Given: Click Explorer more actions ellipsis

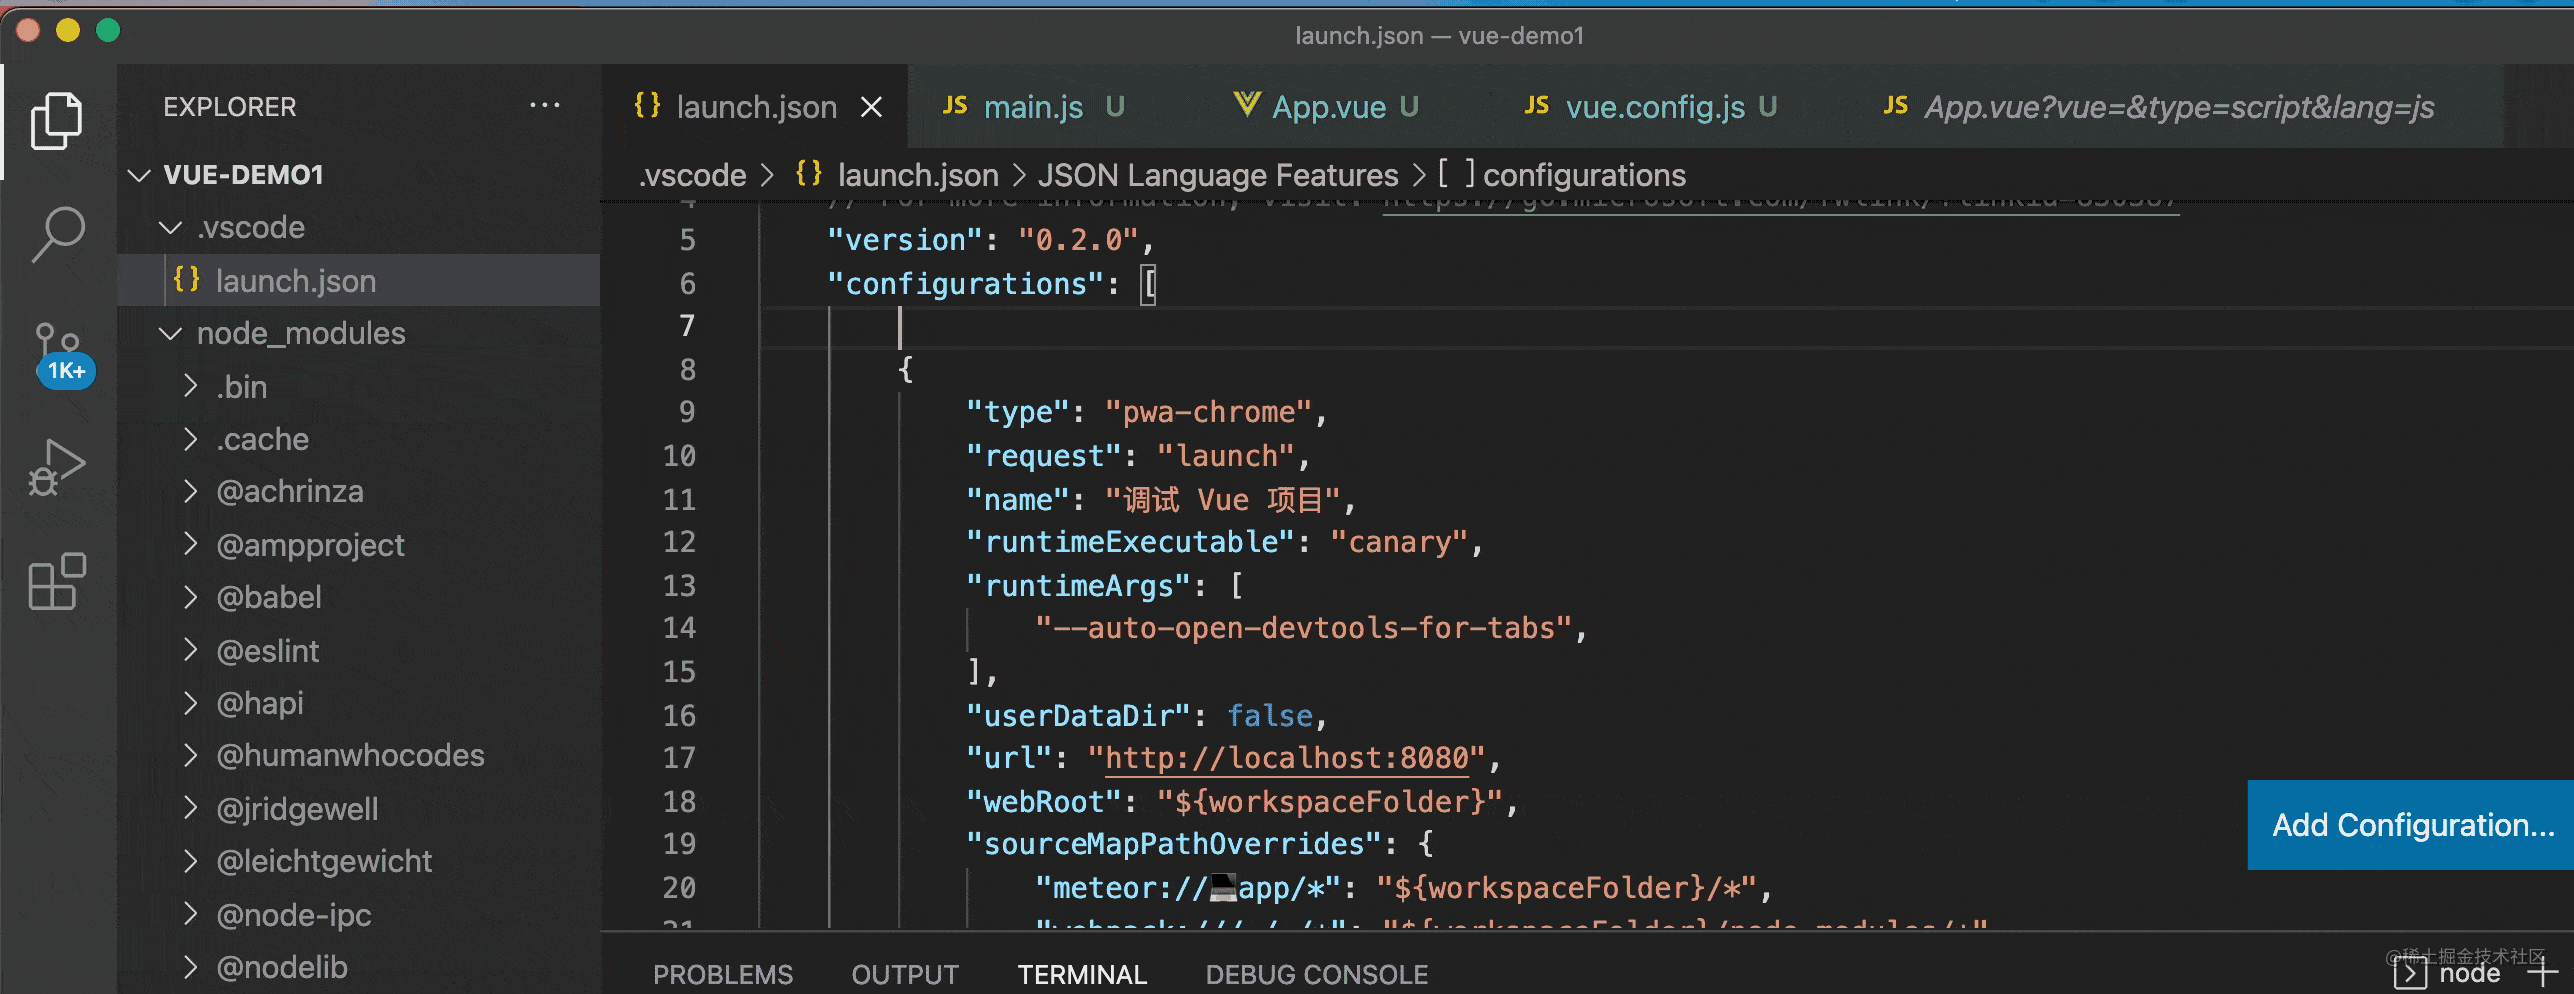Looking at the screenshot, I should pyautogui.click(x=544, y=106).
